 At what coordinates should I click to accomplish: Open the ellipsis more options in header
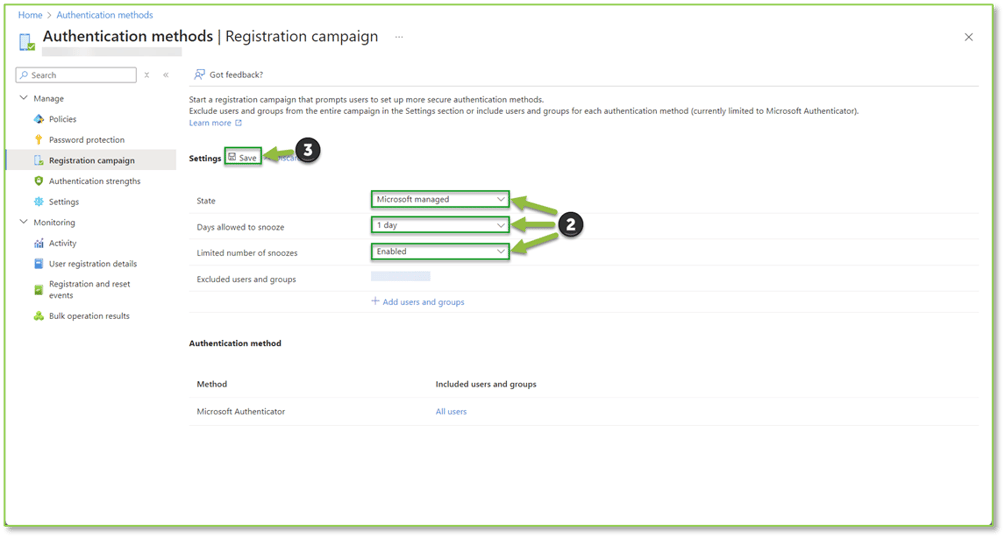pos(399,37)
